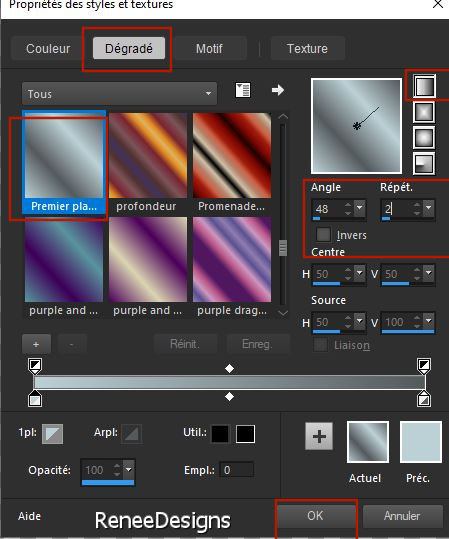This screenshot has height=539, width=449.
Task: Click the Préc. color swatch
Action: tap(421, 442)
